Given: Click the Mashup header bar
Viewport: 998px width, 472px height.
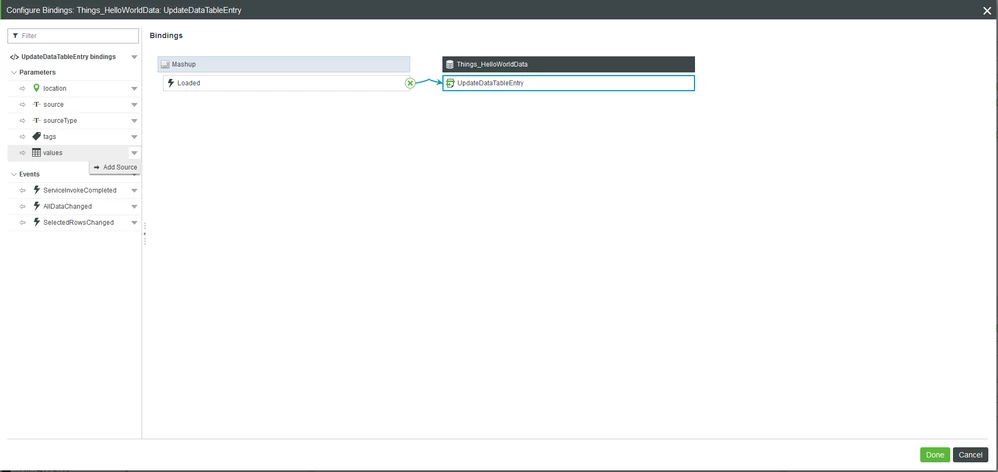Looking at the screenshot, I should tap(284, 64).
